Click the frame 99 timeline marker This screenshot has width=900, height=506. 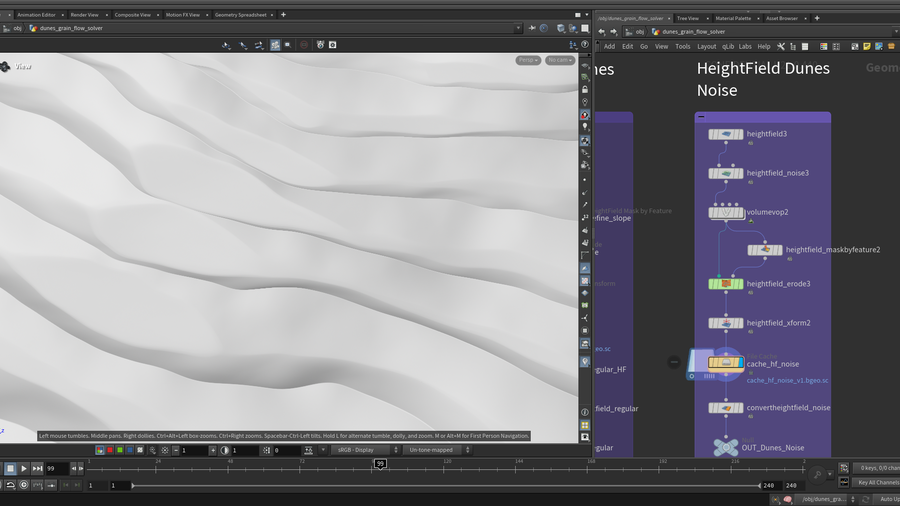pos(380,464)
